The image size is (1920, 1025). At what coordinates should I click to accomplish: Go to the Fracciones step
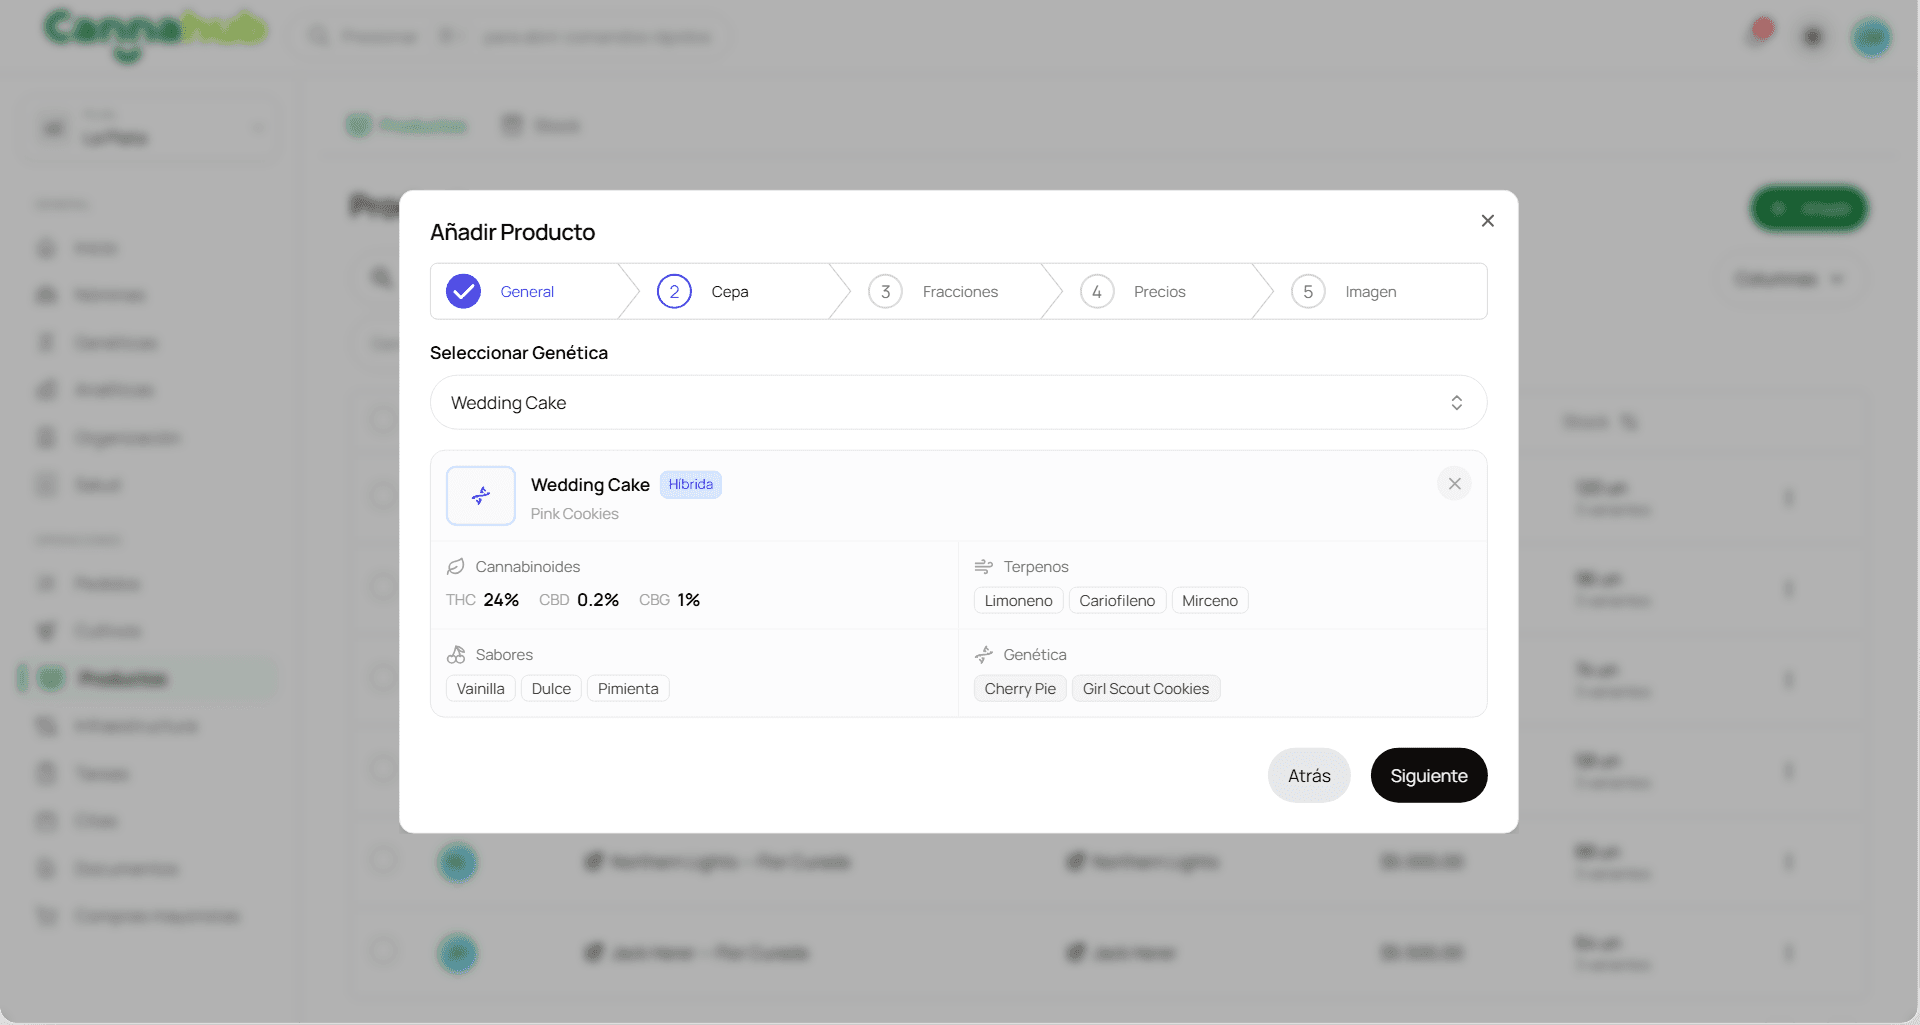point(934,292)
